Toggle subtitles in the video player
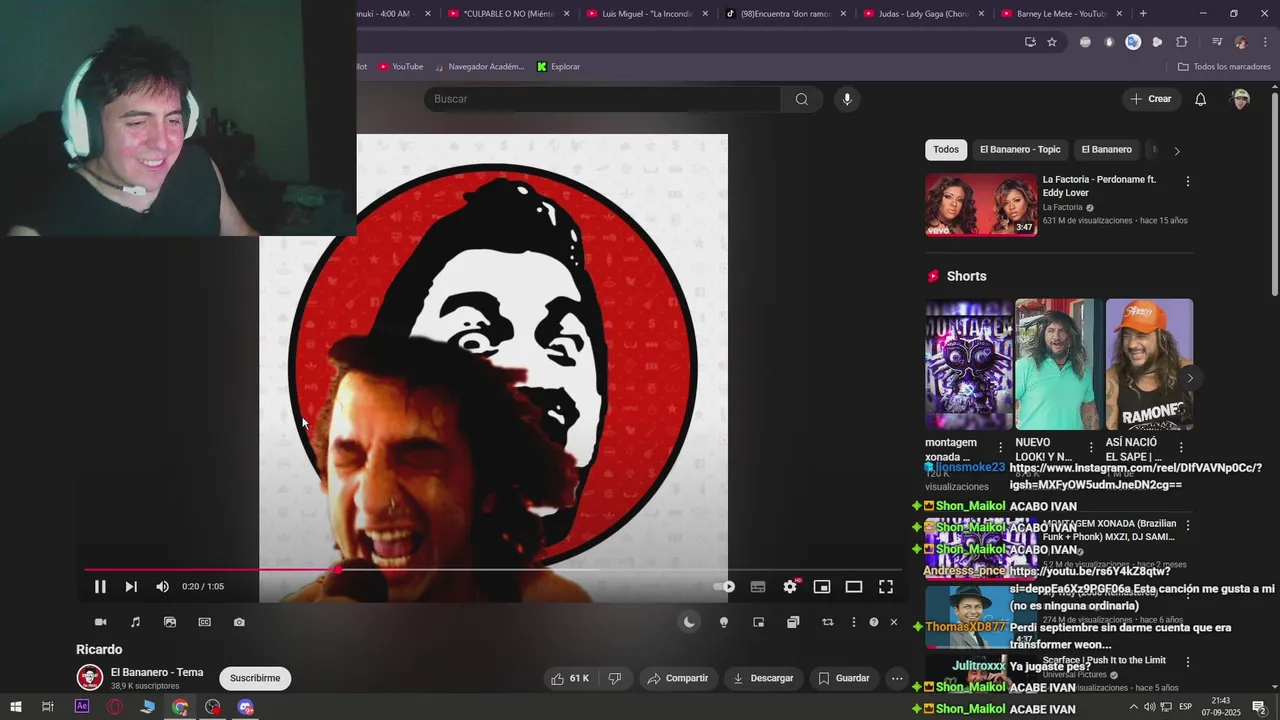 click(x=758, y=587)
